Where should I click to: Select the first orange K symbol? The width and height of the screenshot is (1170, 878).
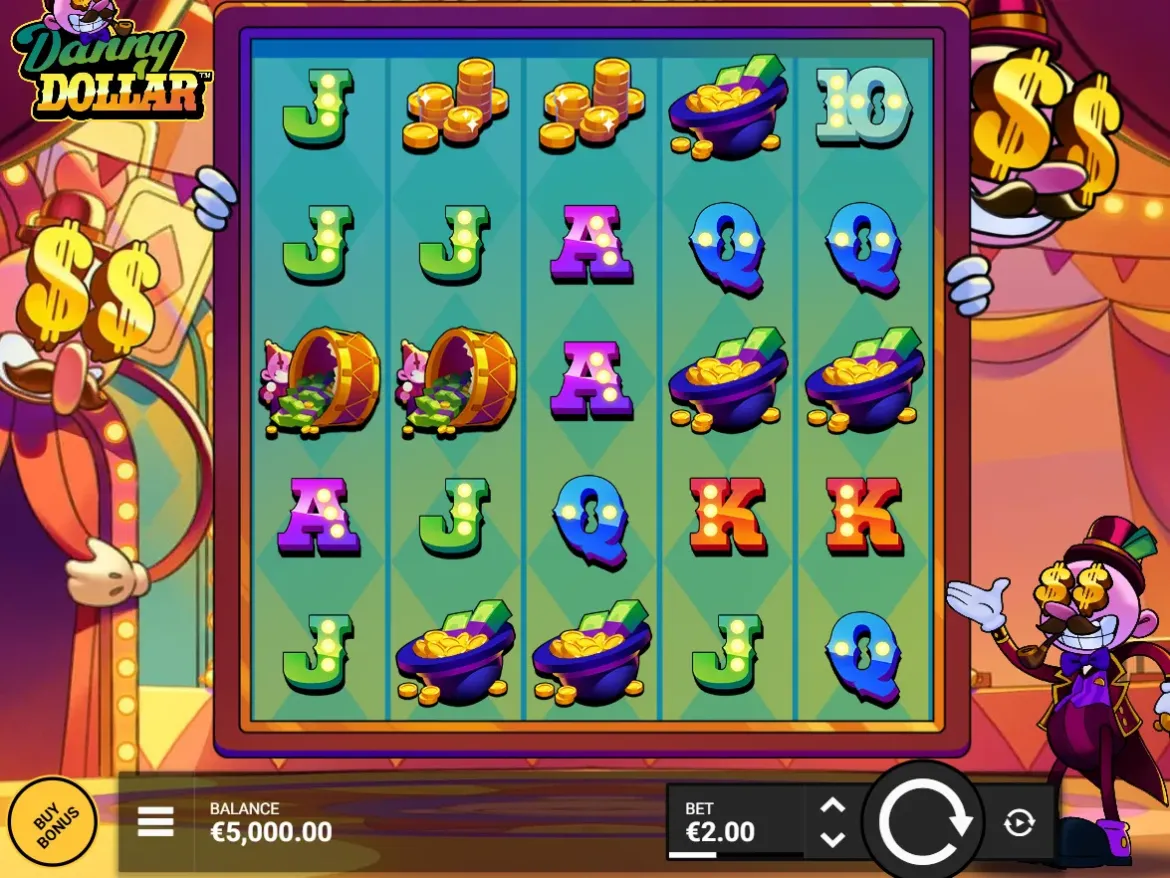pos(728,516)
